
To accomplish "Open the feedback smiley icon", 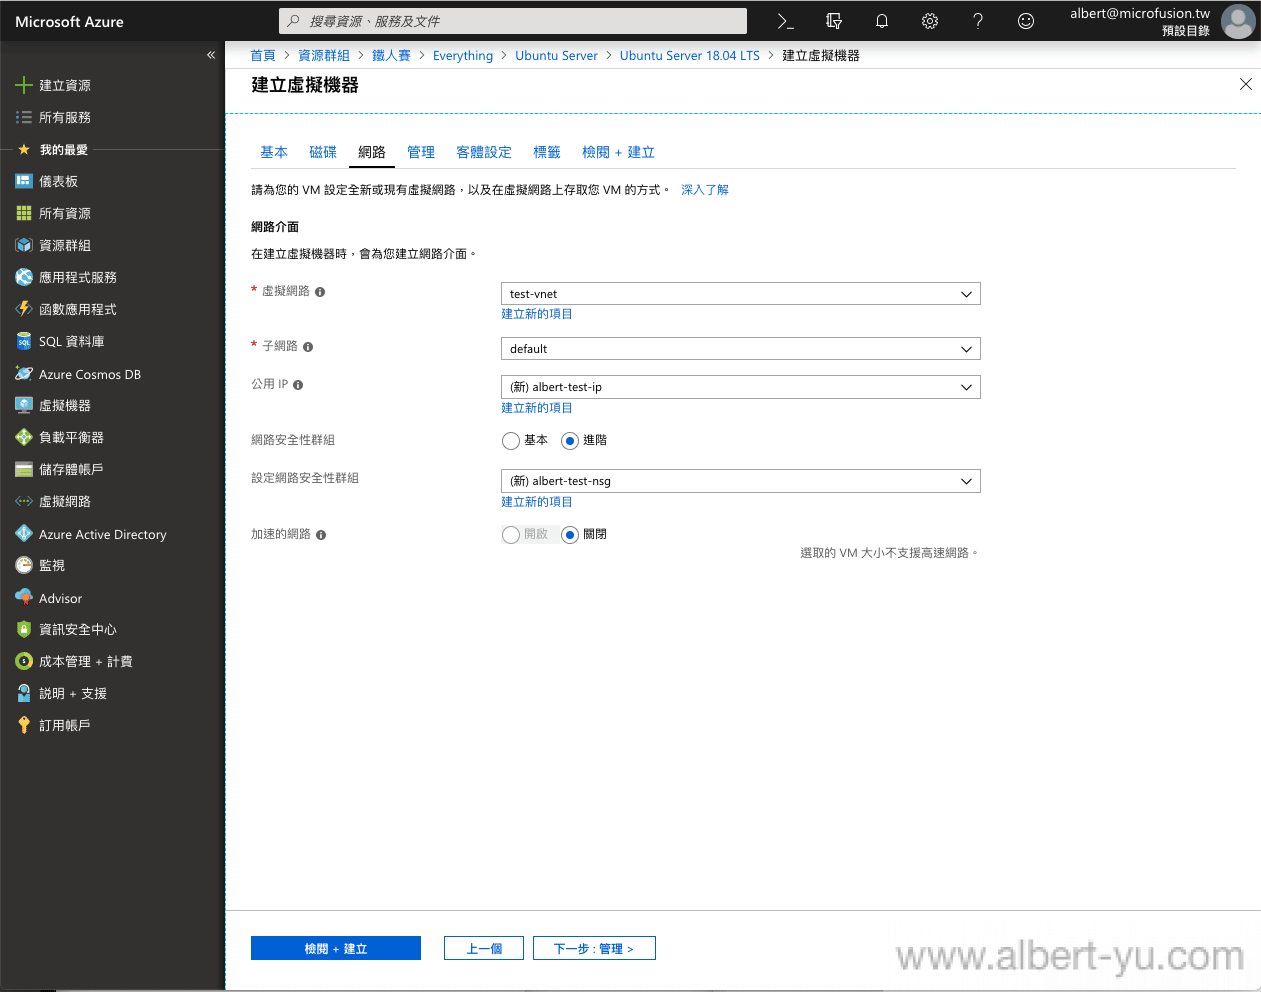I will [x=1026, y=21].
